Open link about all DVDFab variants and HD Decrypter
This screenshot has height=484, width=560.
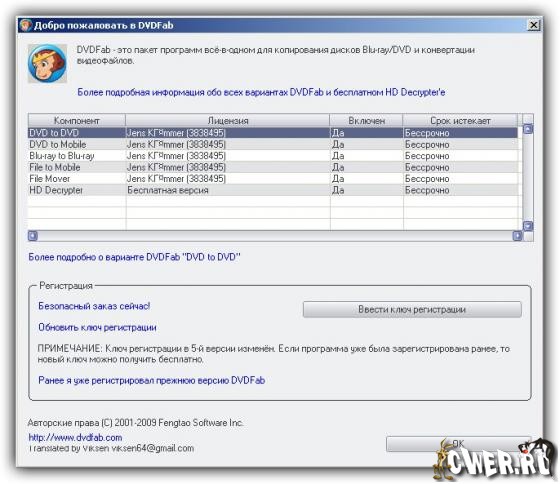tap(261, 93)
